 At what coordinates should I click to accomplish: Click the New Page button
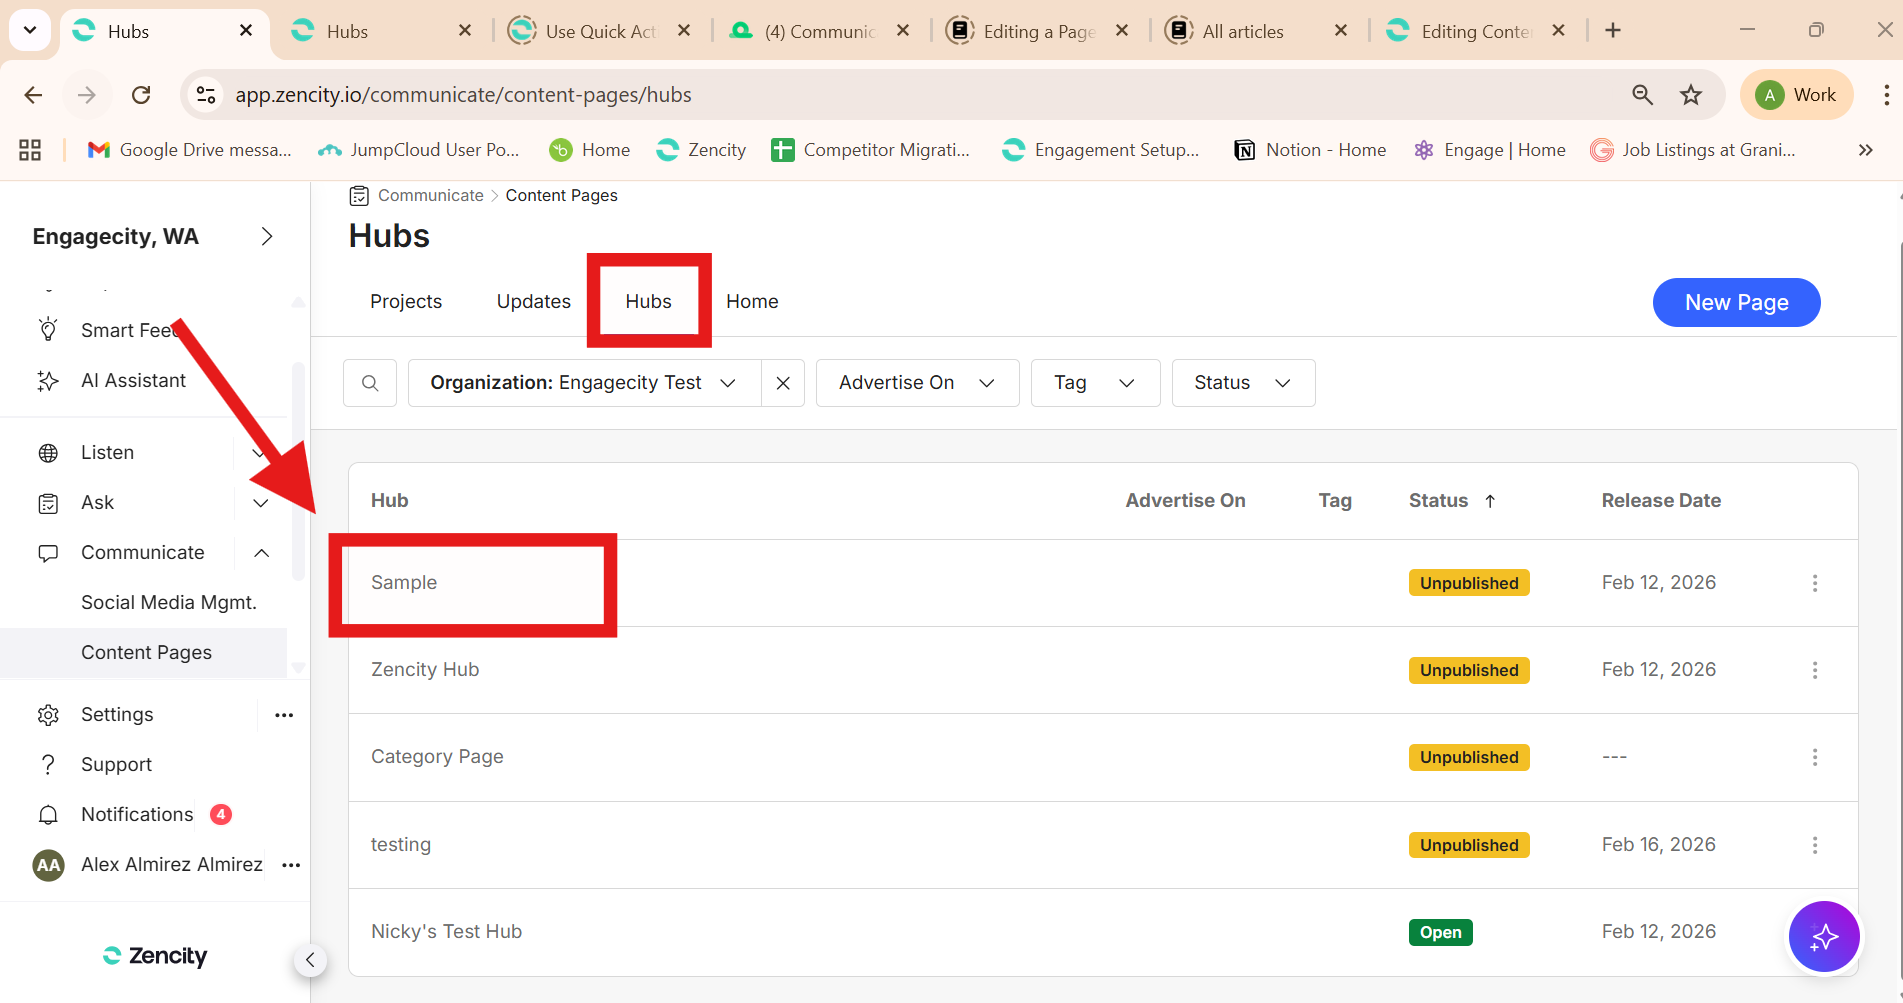coord(1735,302)
